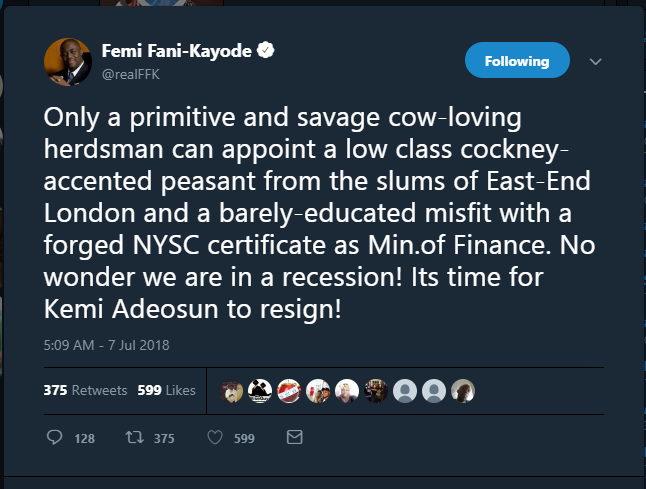
Task: Open the 5:09 AM - 7 Jul 2018 timestamp
Action: pyautogui.click(x=107, y=346)
